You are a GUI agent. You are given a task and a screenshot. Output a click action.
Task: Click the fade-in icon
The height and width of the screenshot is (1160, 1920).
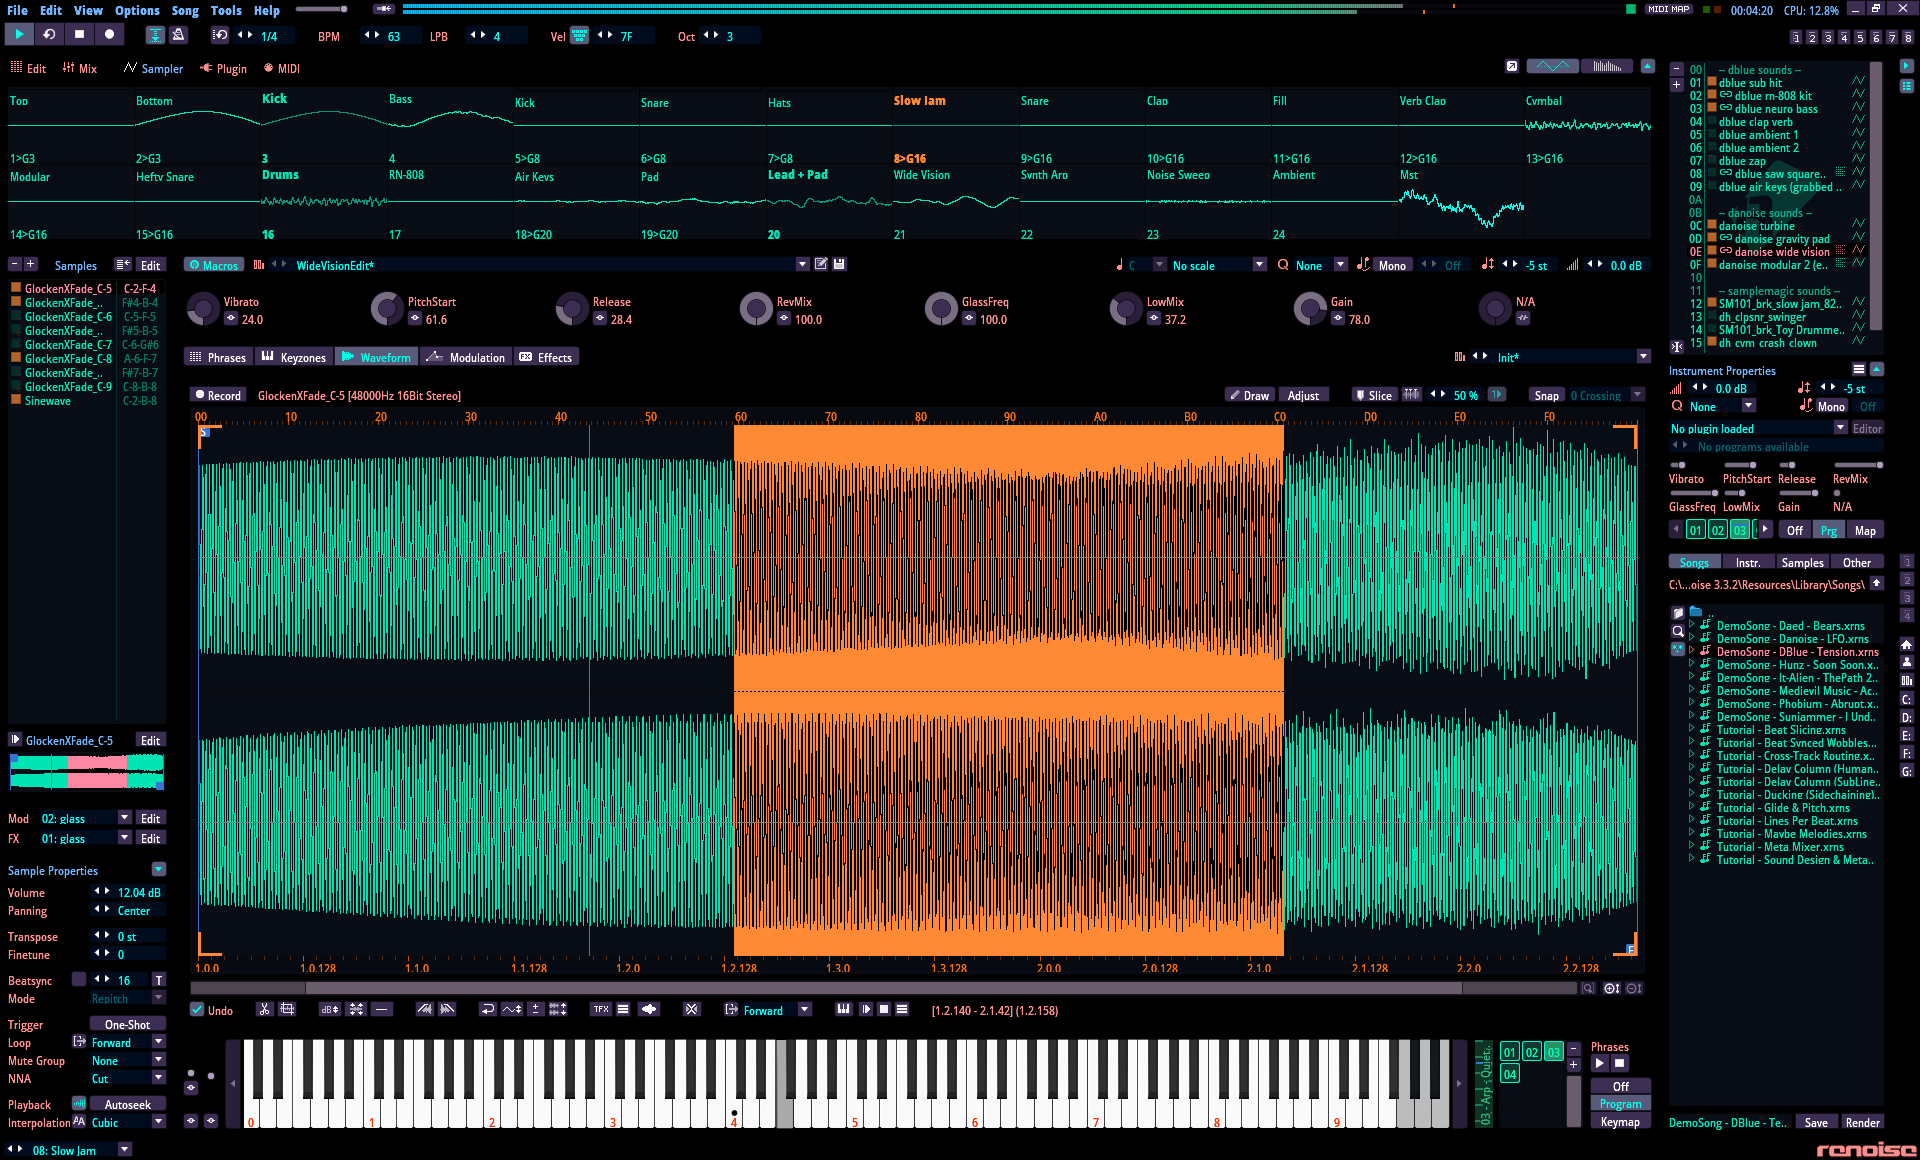pos(425,1010)
